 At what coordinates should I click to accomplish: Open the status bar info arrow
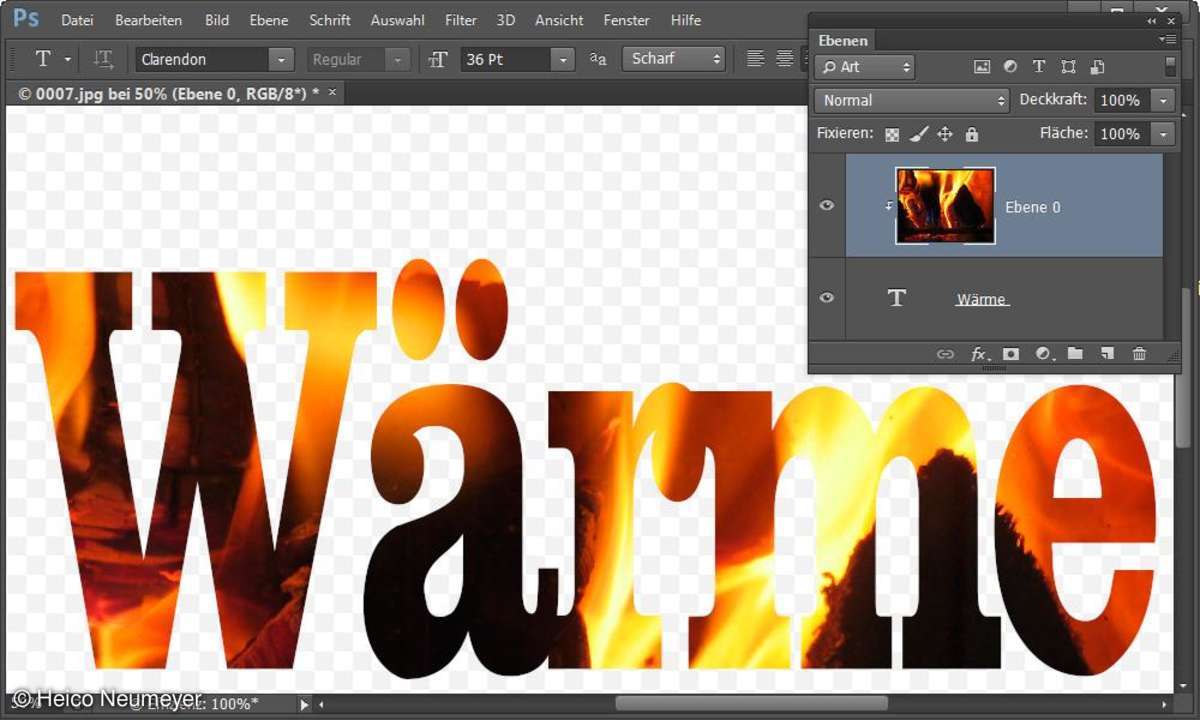coord(305,704)
